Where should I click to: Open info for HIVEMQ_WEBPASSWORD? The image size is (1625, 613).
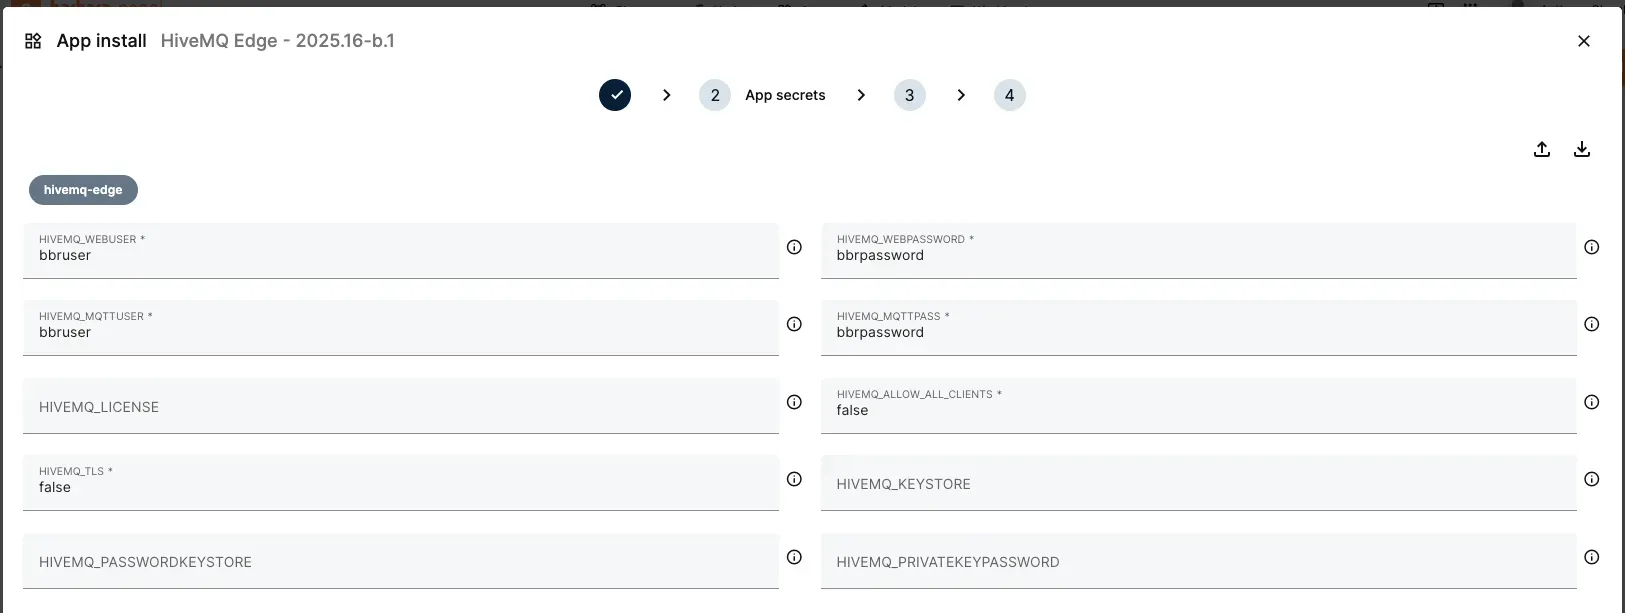pyautogui.click(x=1592, y=247)
